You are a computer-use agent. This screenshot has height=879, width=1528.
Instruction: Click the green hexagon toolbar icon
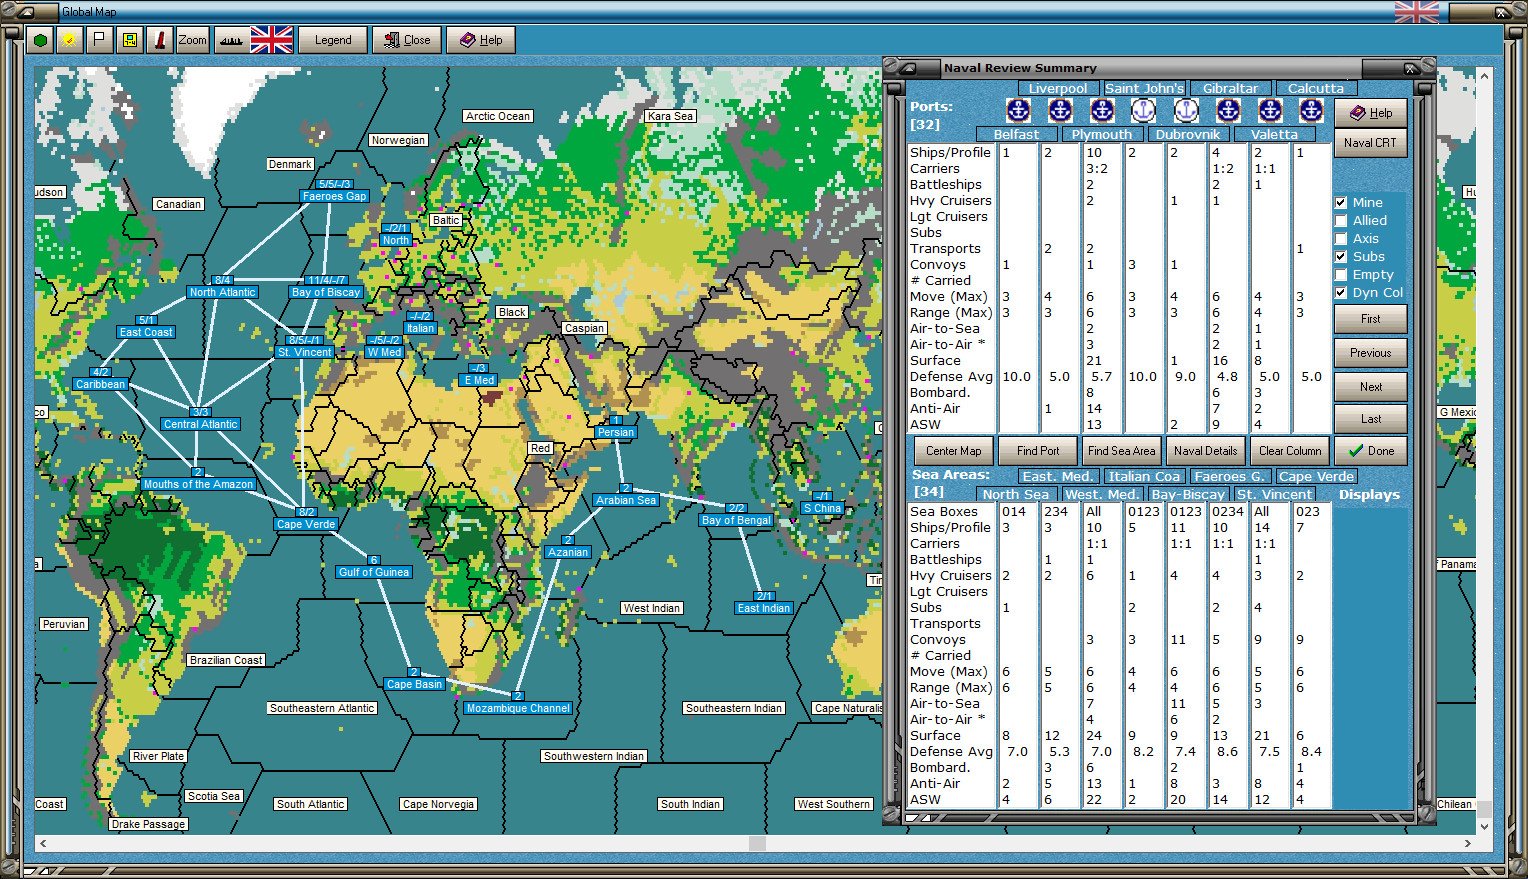click(40, 40)
